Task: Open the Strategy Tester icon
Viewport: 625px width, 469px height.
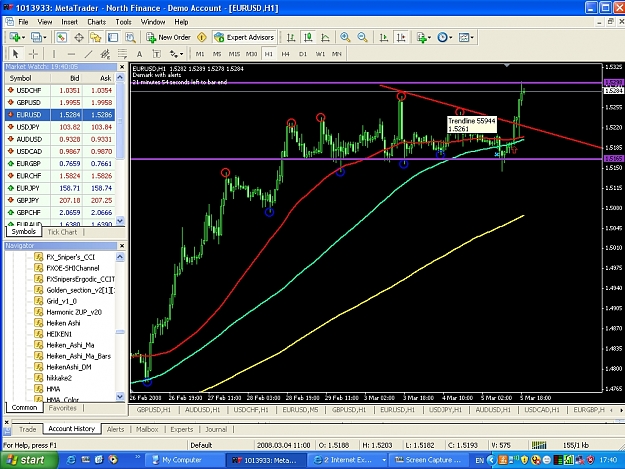Action: (130, 37)
